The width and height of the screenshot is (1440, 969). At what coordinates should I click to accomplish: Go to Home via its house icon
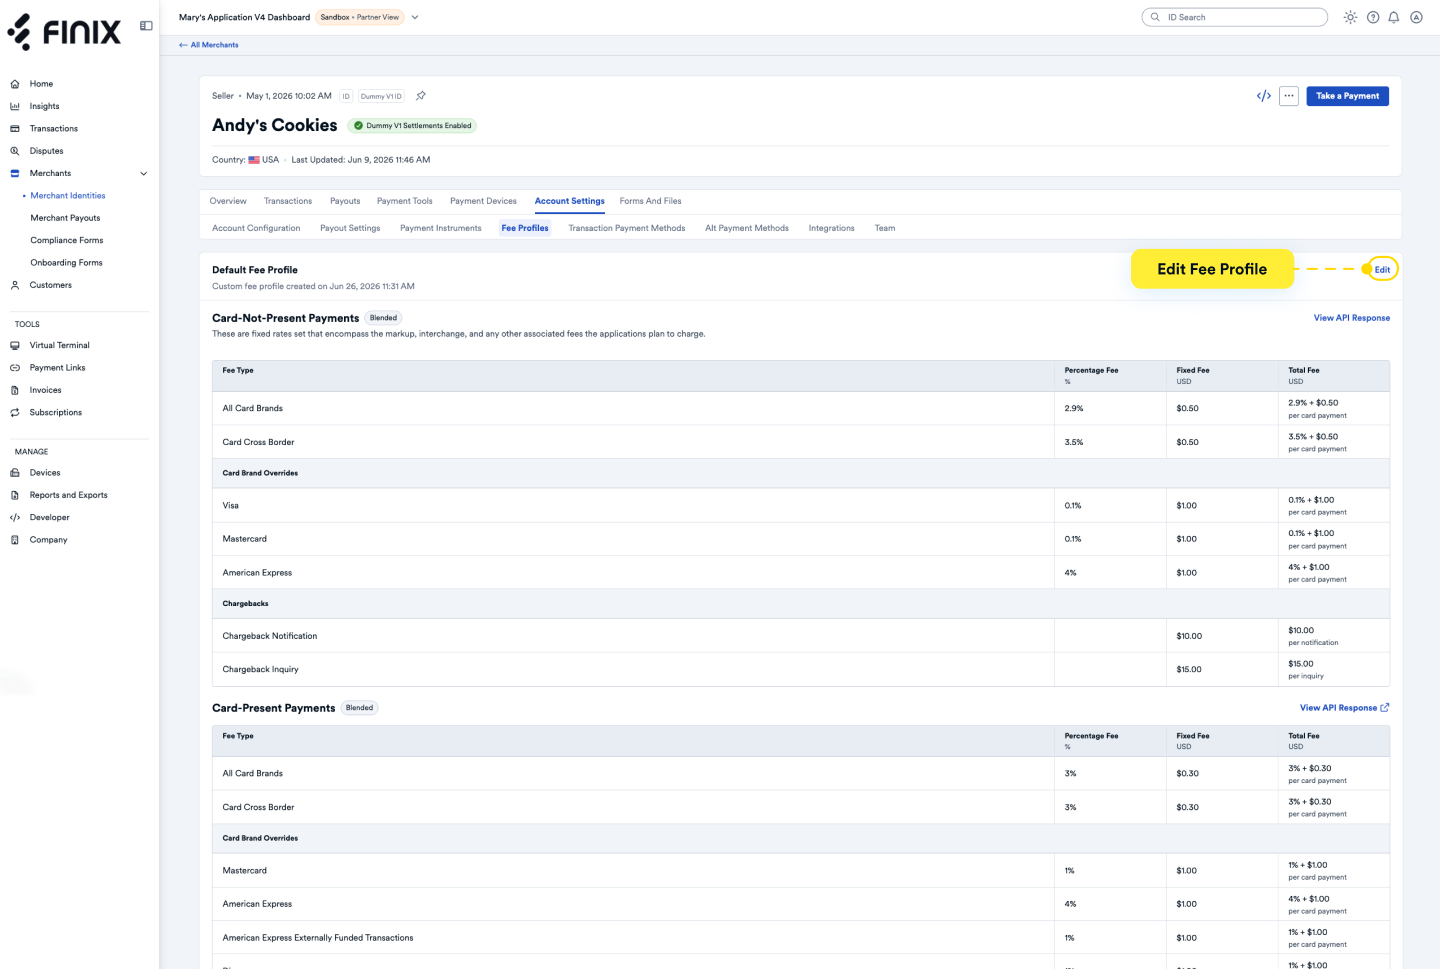point(15,84)
